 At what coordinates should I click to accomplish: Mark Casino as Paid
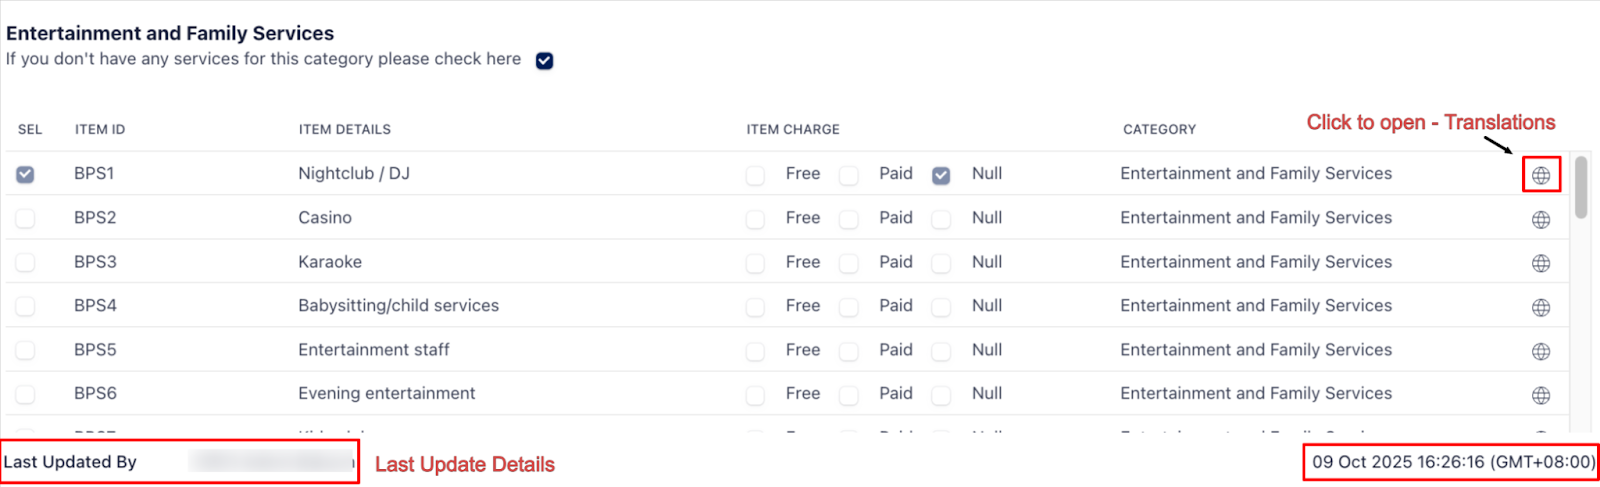click(x=849, y=219)
